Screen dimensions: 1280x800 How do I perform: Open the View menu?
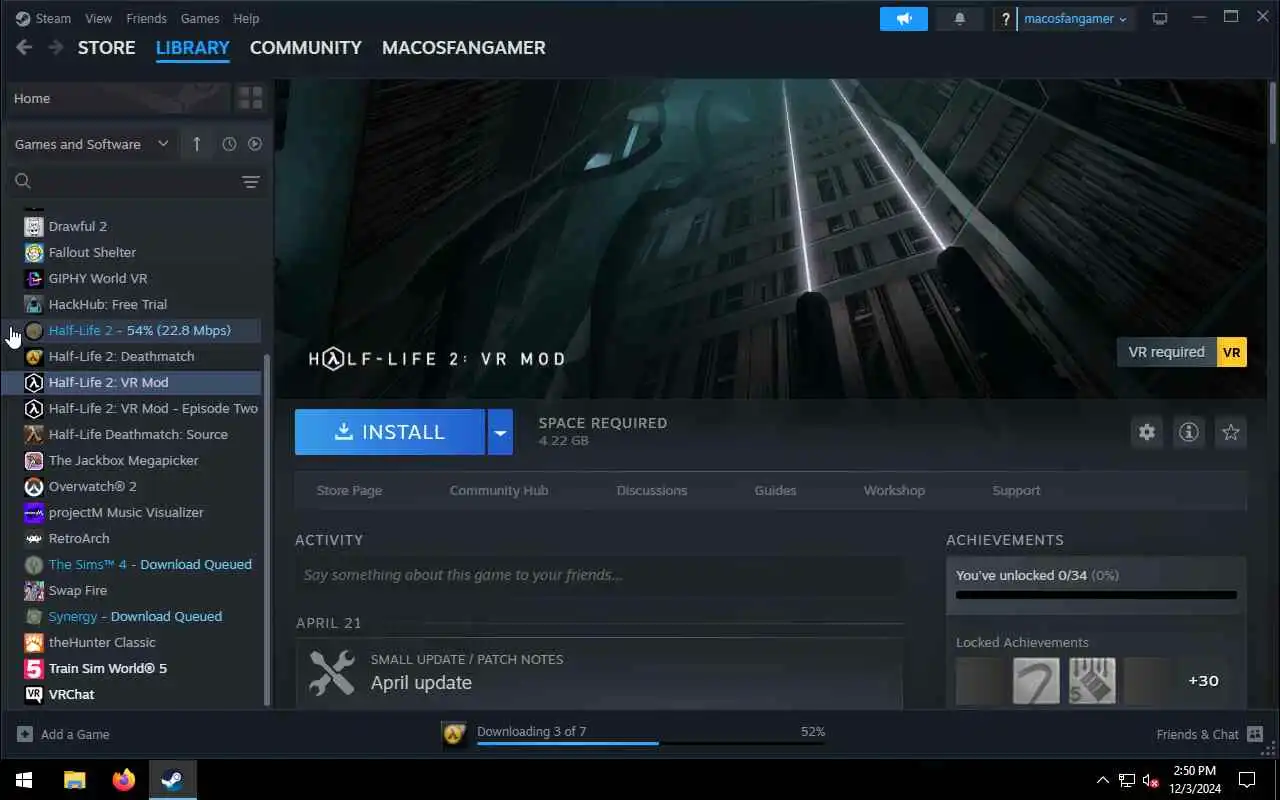(x=99, y=18)
